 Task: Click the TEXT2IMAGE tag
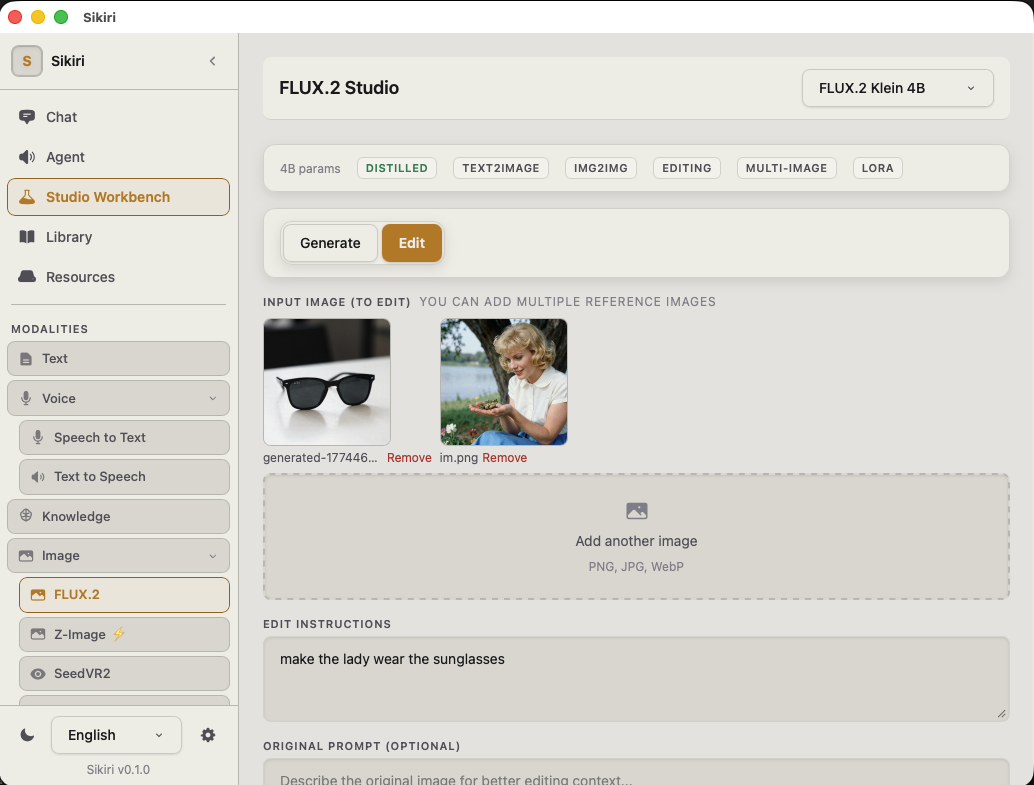coord(501,168)
